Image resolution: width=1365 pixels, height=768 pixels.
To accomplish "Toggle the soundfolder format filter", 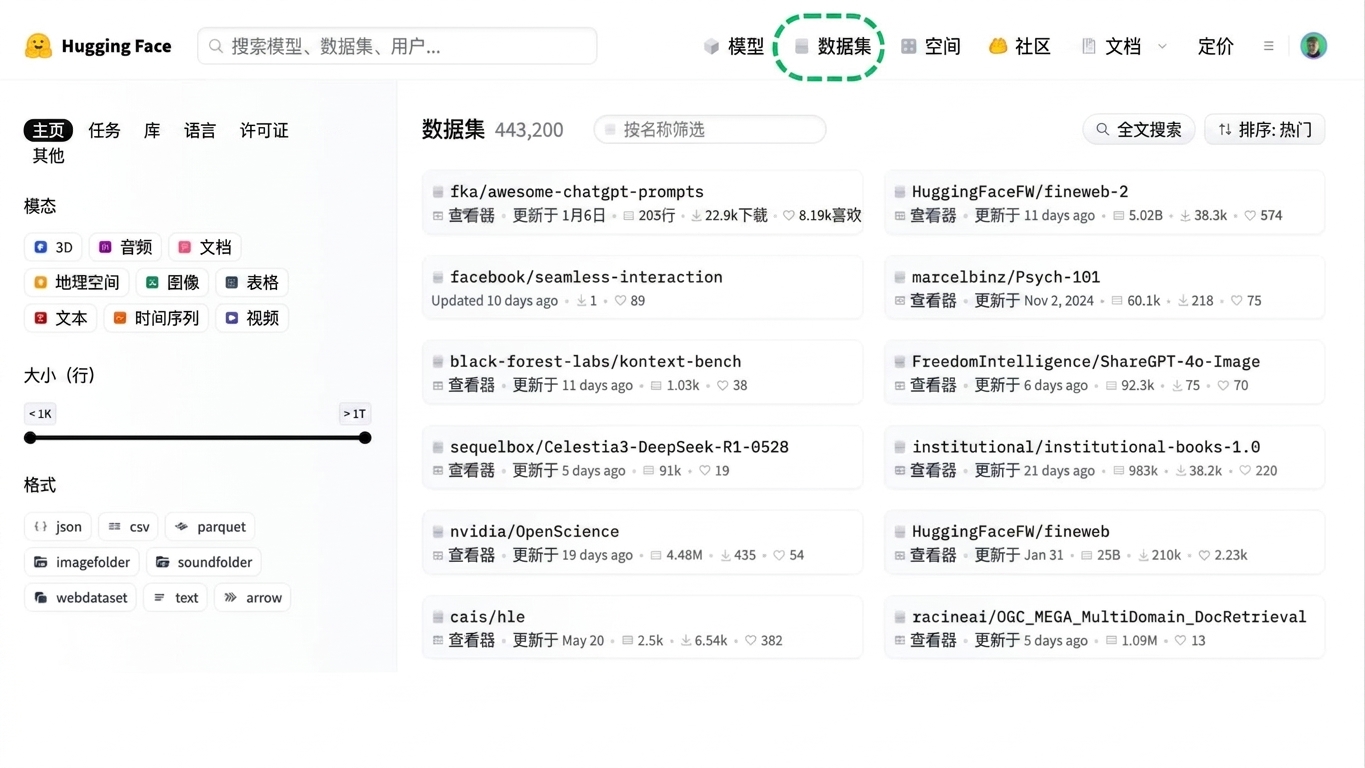I will coord(204,562).
